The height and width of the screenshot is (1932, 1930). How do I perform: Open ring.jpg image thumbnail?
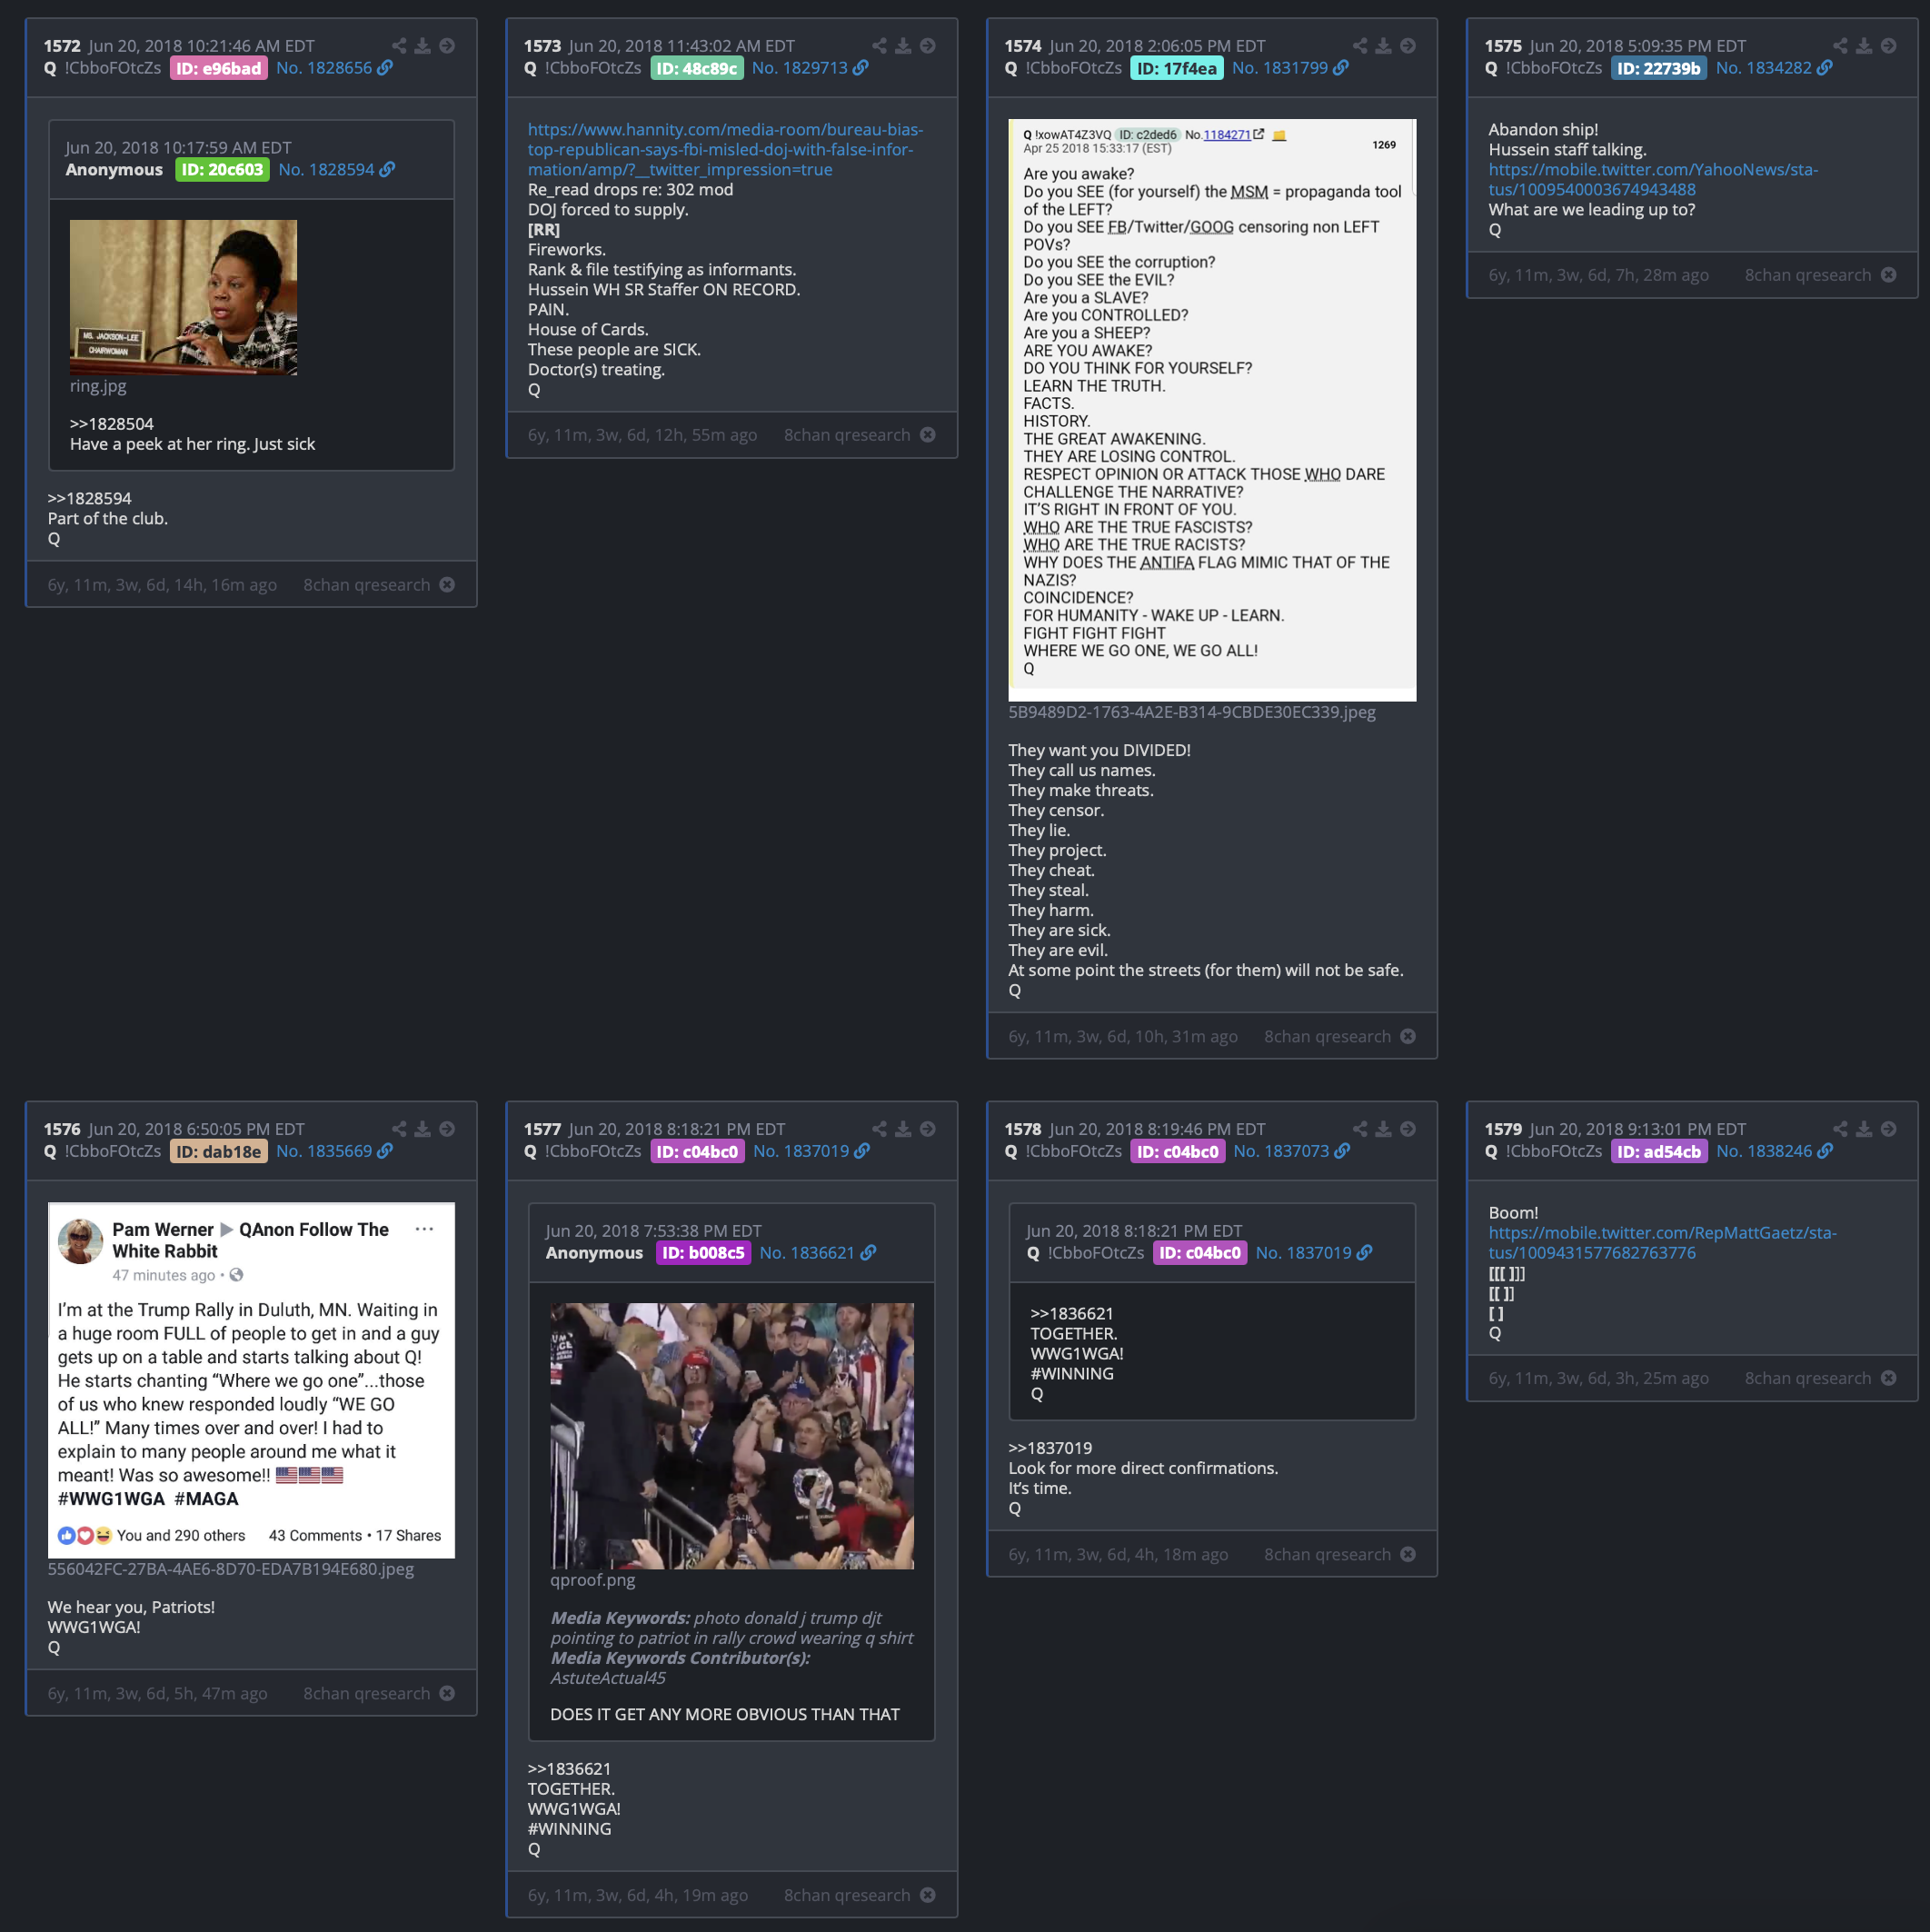click(183, 297)
